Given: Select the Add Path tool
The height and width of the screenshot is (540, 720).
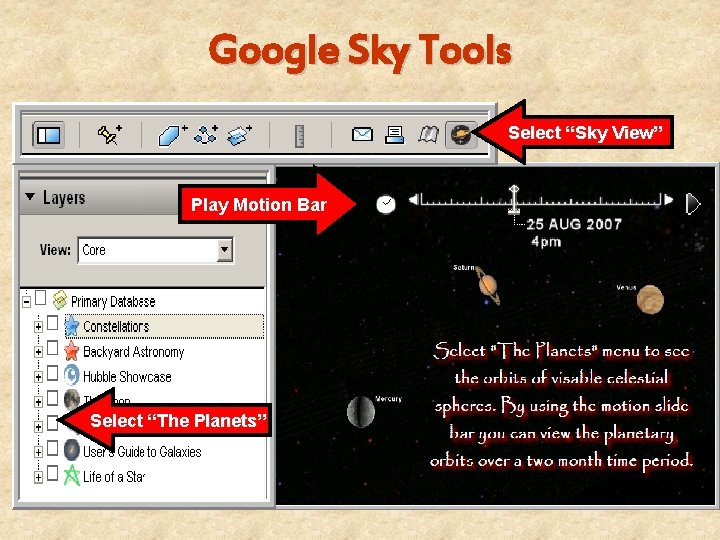Looking at the screenshot, I should point(206,135).
